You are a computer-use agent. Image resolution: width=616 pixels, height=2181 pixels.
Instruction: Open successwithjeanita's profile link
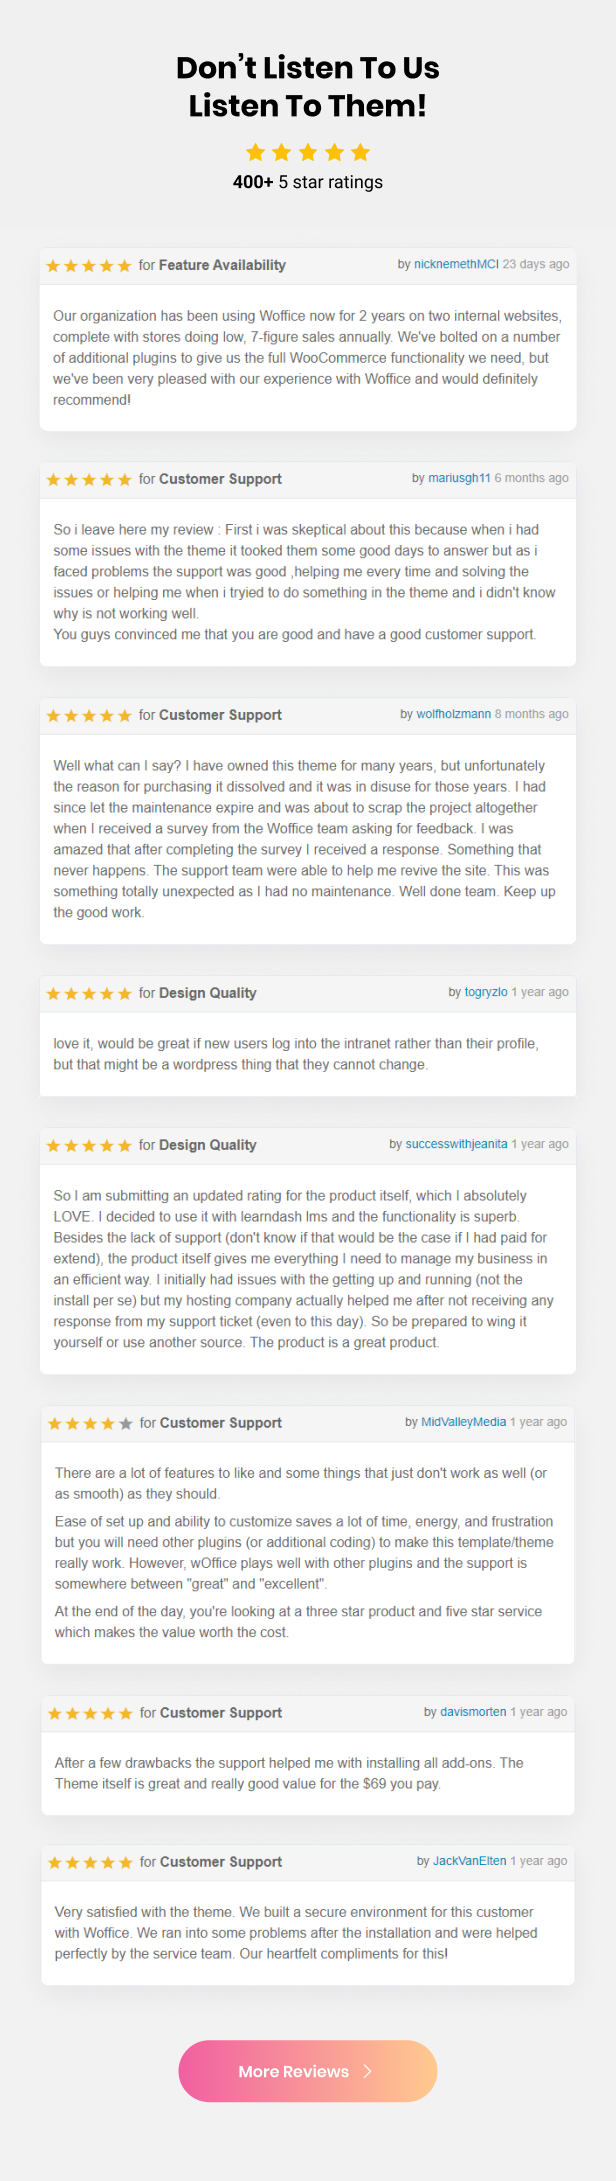coord(456,1144)
